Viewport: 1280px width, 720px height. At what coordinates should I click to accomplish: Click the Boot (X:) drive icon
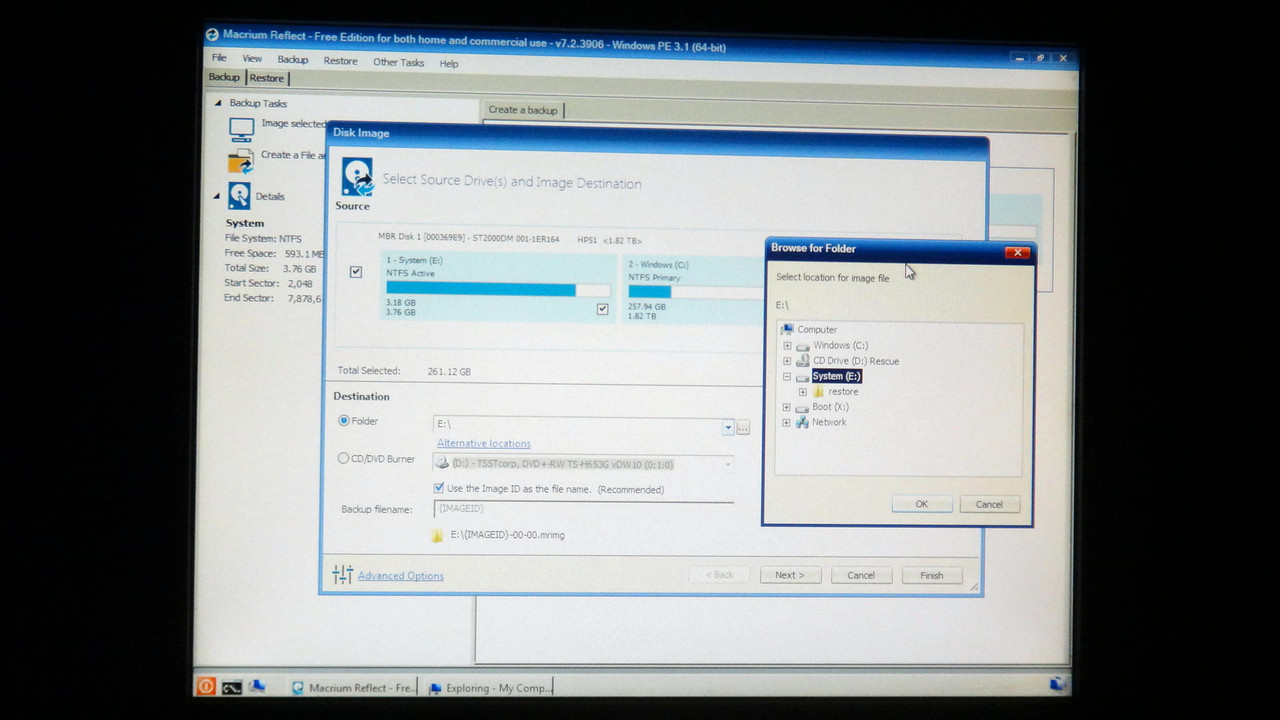[802, 407]
